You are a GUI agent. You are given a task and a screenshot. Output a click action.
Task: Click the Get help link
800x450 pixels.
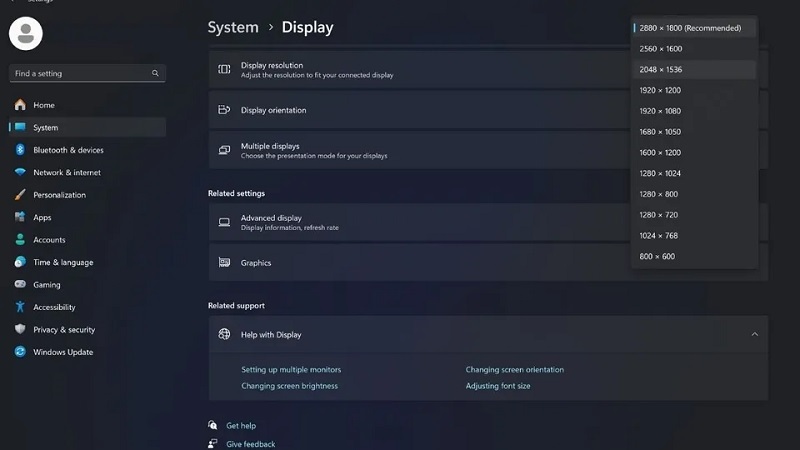[241, 426]
